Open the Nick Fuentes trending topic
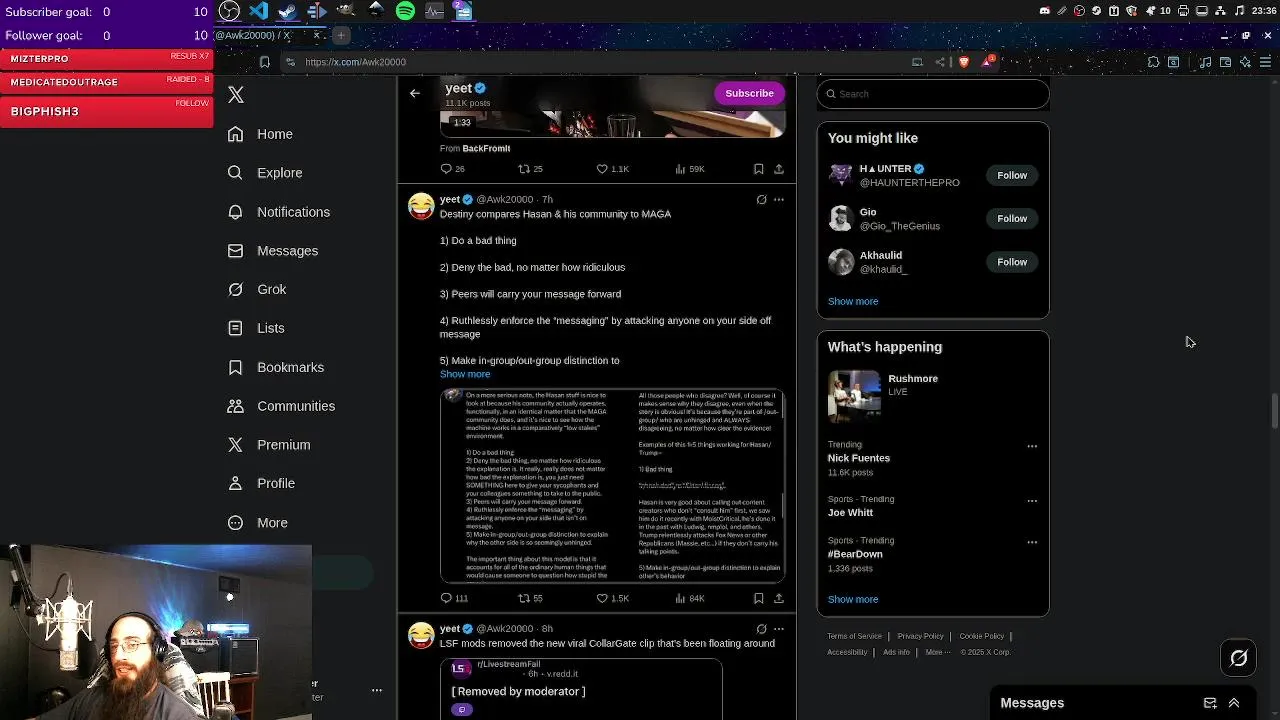 coord(859,458)
